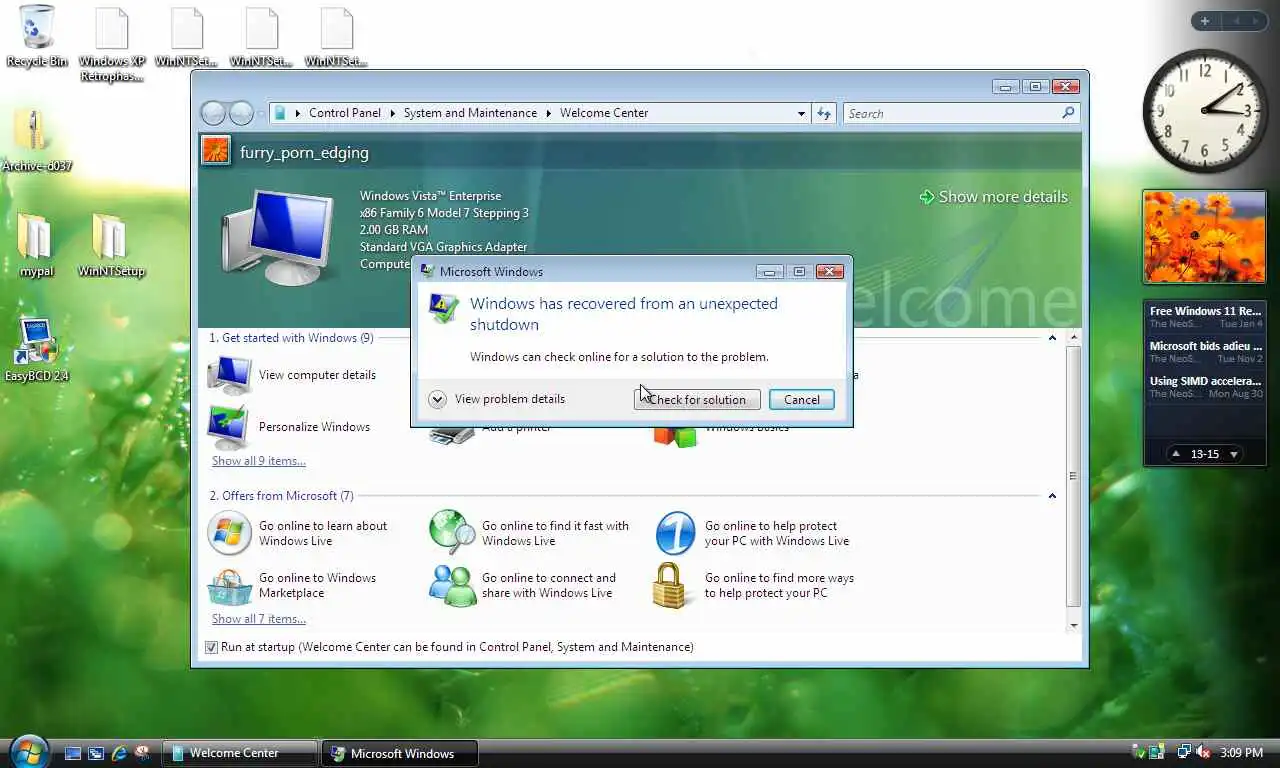Click Welcome Center scrollbar up arrow
This screenshot has height=768, width=1280.
click(x=1073, y=338)
